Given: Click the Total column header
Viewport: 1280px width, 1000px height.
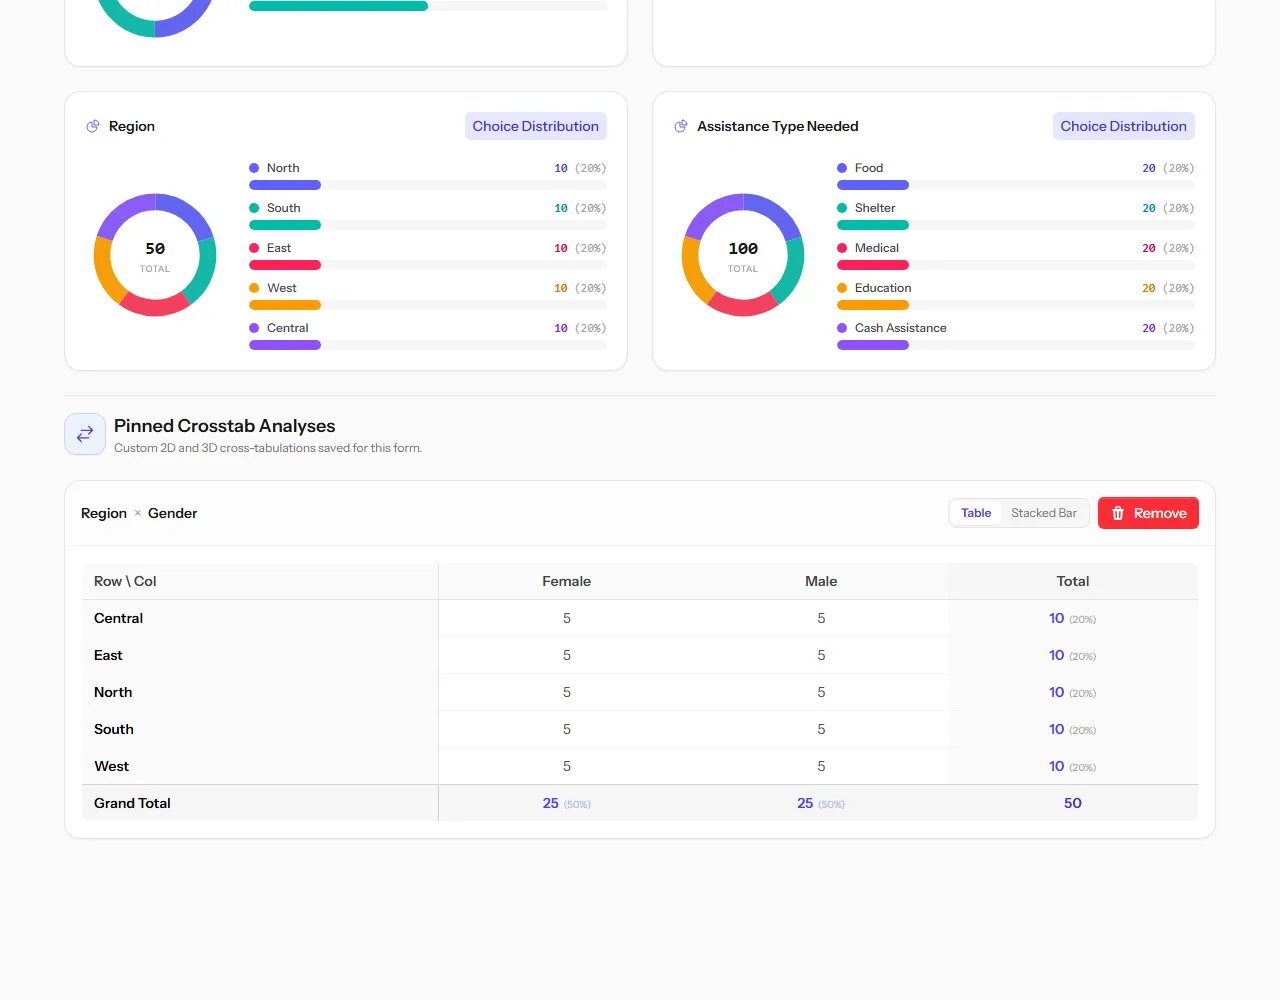Looking at the screenshot, I should pos(1073,581).
